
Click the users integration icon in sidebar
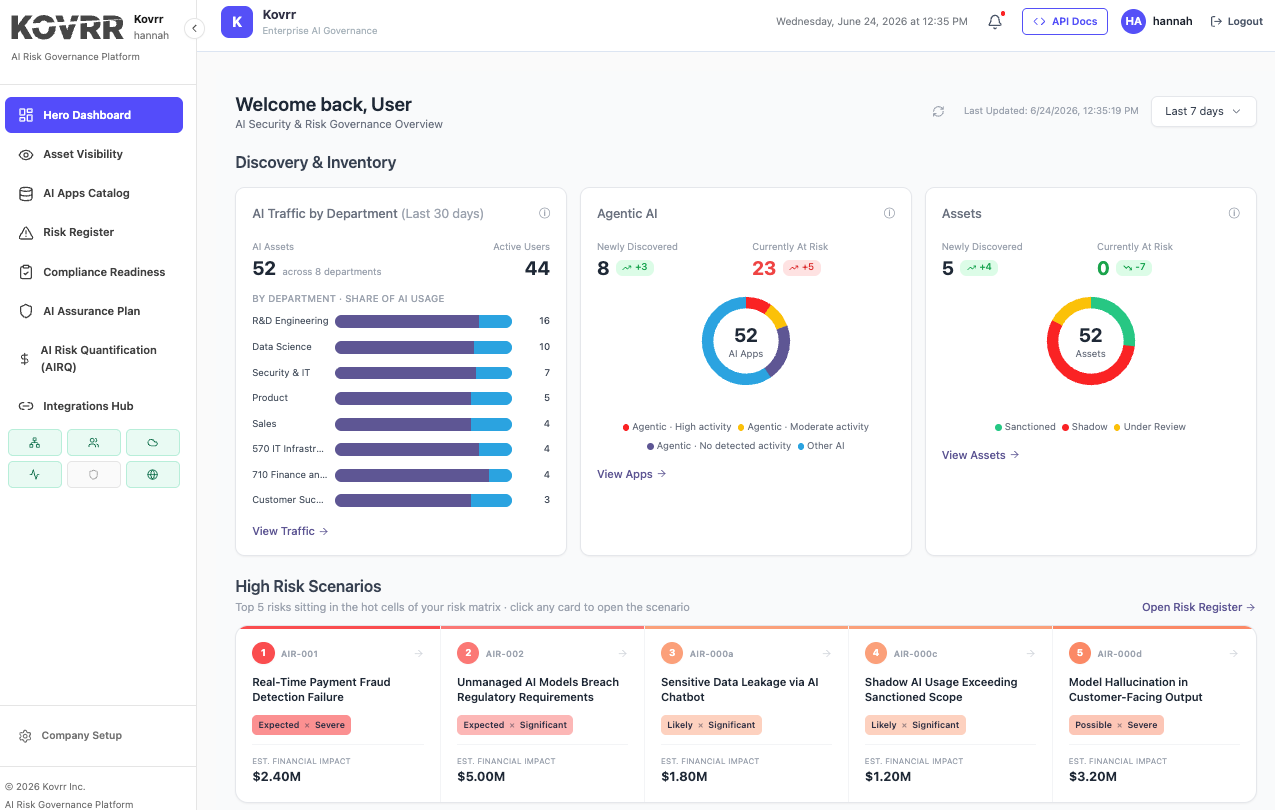(x=94, y=442)
